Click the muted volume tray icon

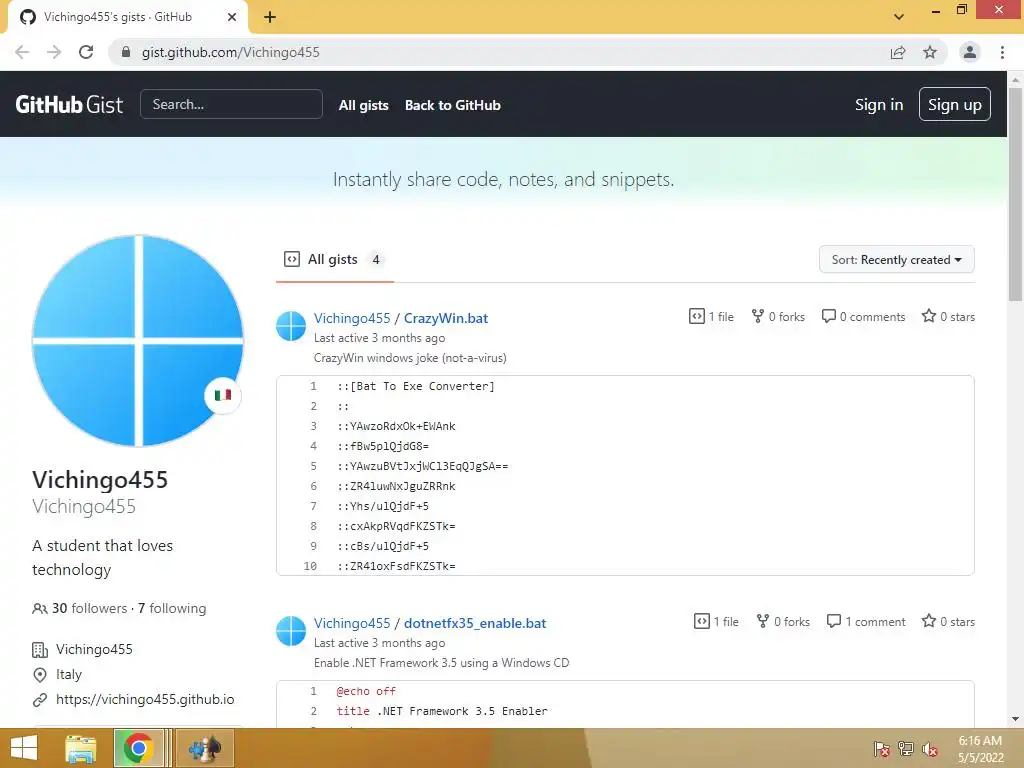tap(930, 748)
